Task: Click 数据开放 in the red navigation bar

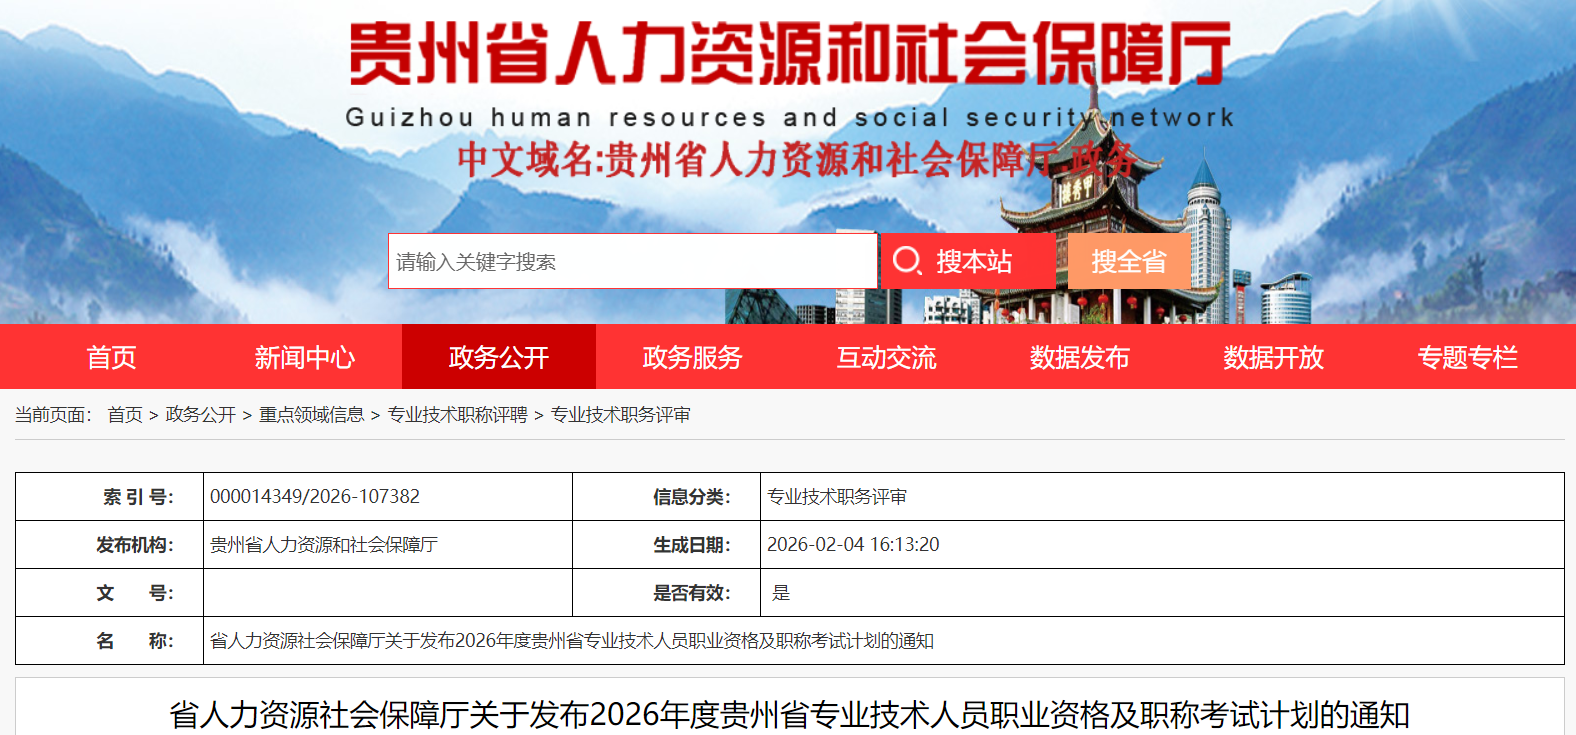Action: coord(1273,357)
